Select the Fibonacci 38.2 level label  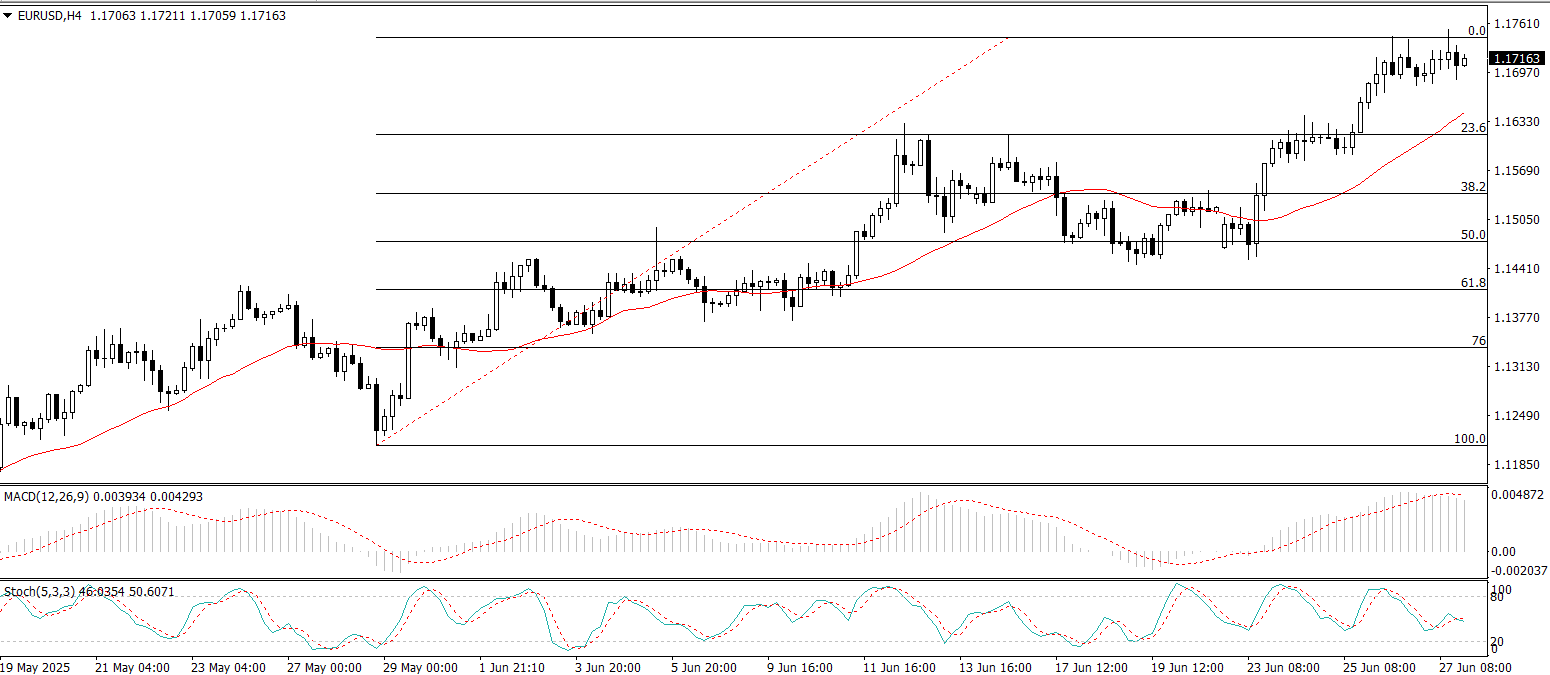point(1474,187)
